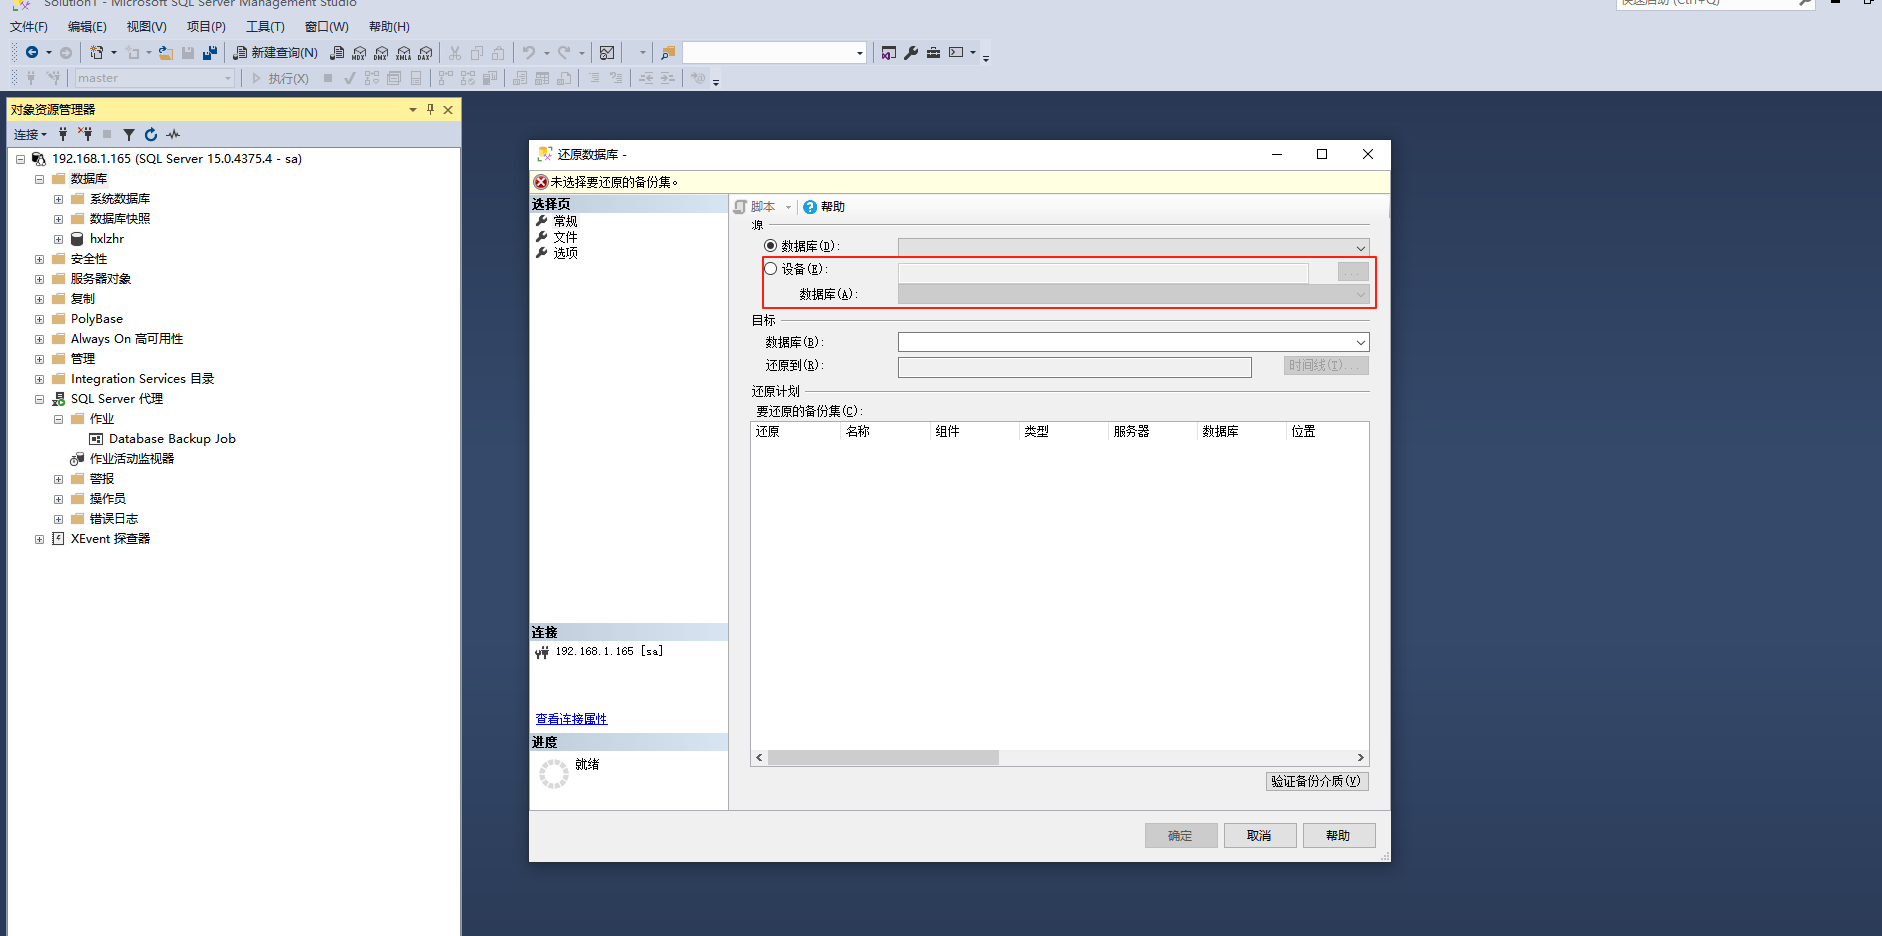Click the Find in Files folder icon
This screenshot has height=936, width=1882.
(x=668, y=53)
